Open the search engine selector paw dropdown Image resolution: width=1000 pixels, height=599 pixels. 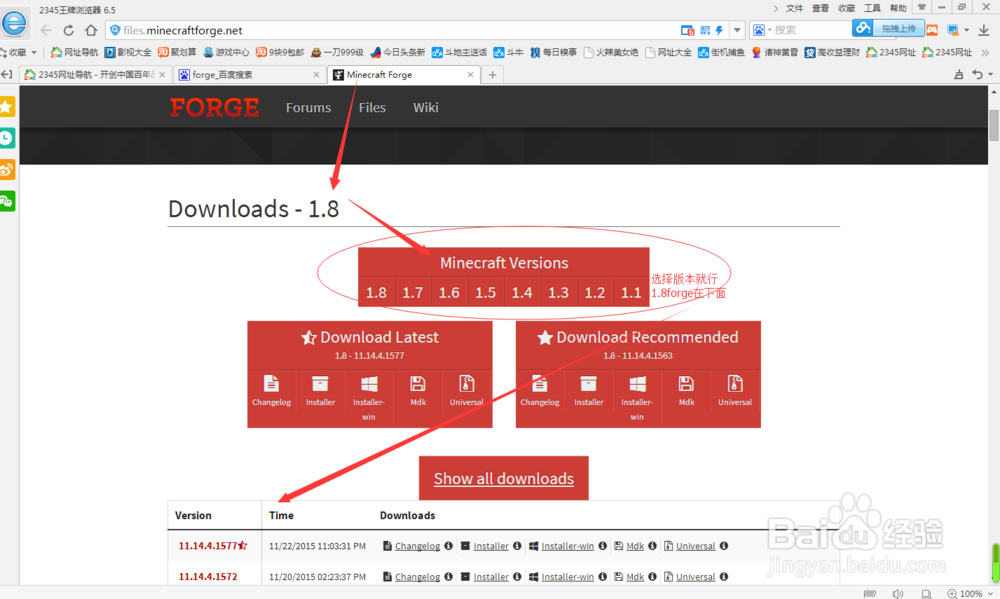pyautogui.click(x=761, y=30)
